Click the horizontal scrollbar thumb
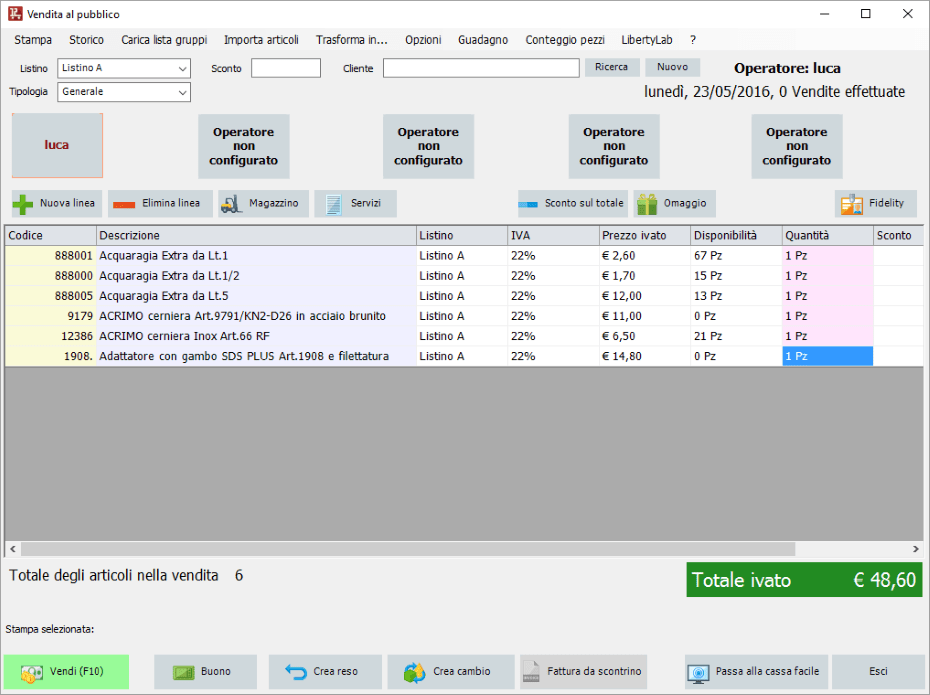 point(408,549)
